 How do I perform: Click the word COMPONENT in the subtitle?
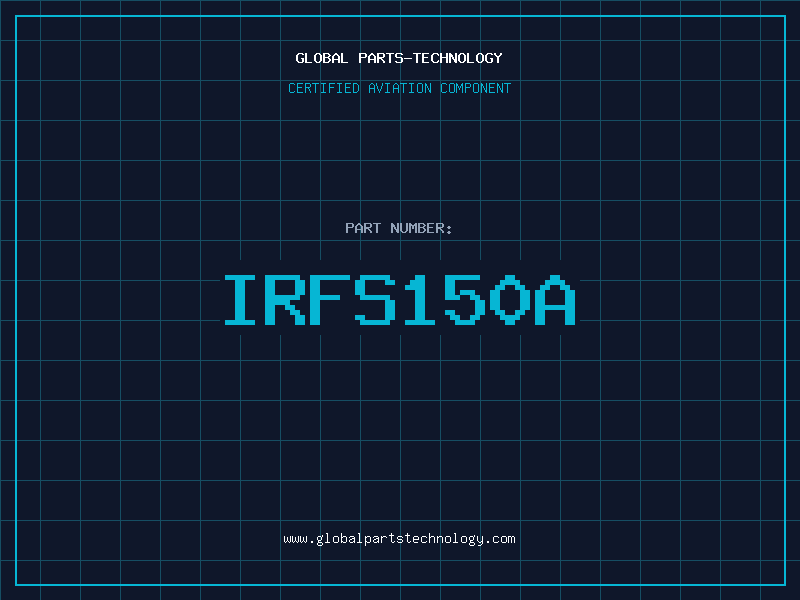click(x=476, y=88)
